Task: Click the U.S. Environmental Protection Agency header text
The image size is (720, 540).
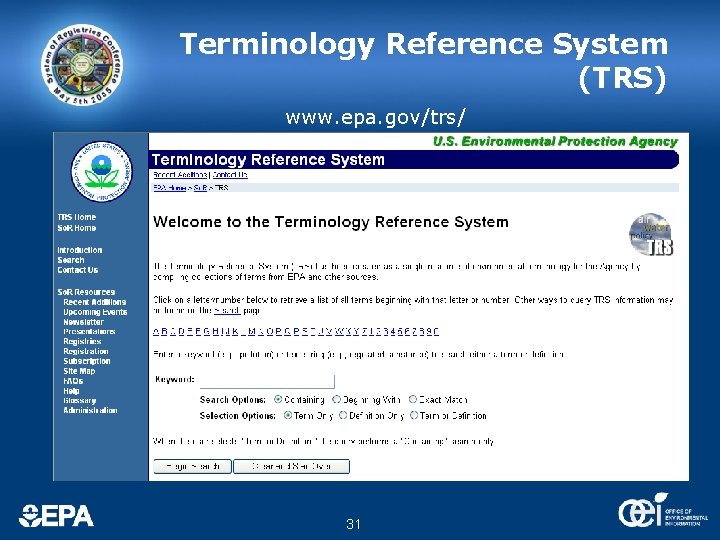Action: click(x=555, y=141)
